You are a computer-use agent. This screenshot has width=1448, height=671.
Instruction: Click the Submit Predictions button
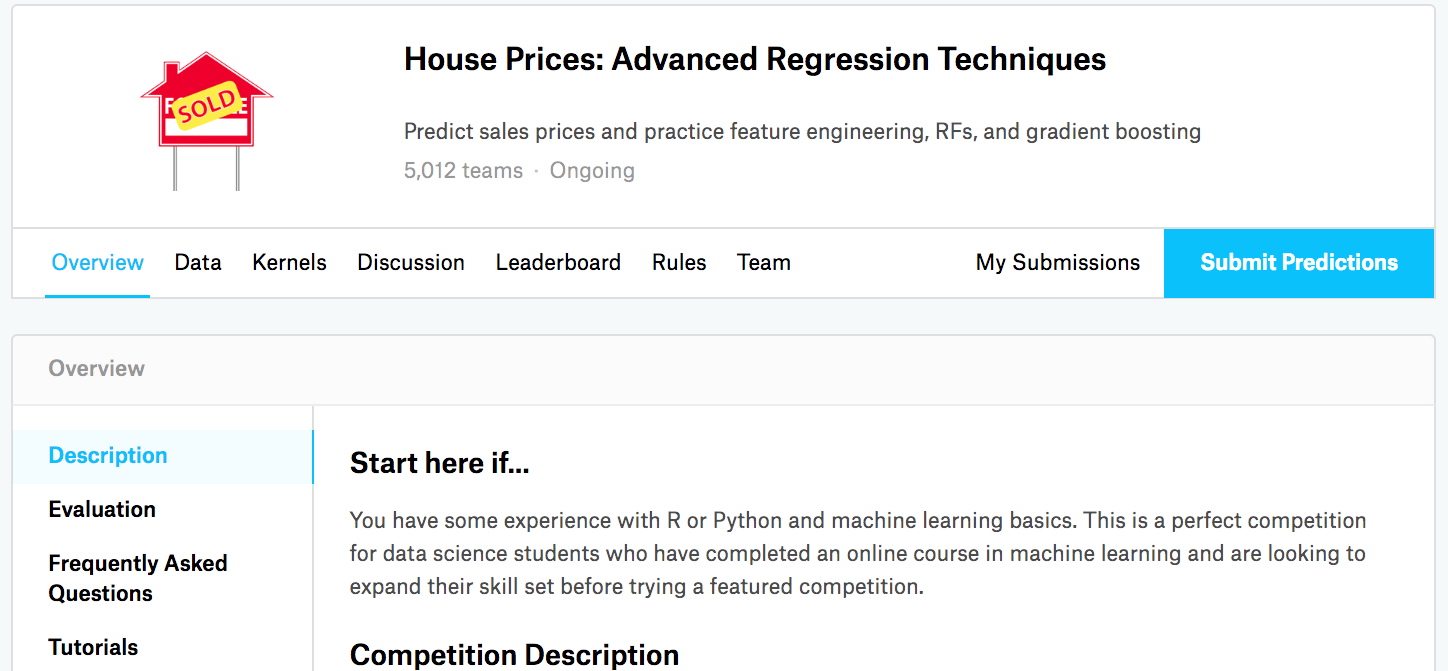(1298, 263)
